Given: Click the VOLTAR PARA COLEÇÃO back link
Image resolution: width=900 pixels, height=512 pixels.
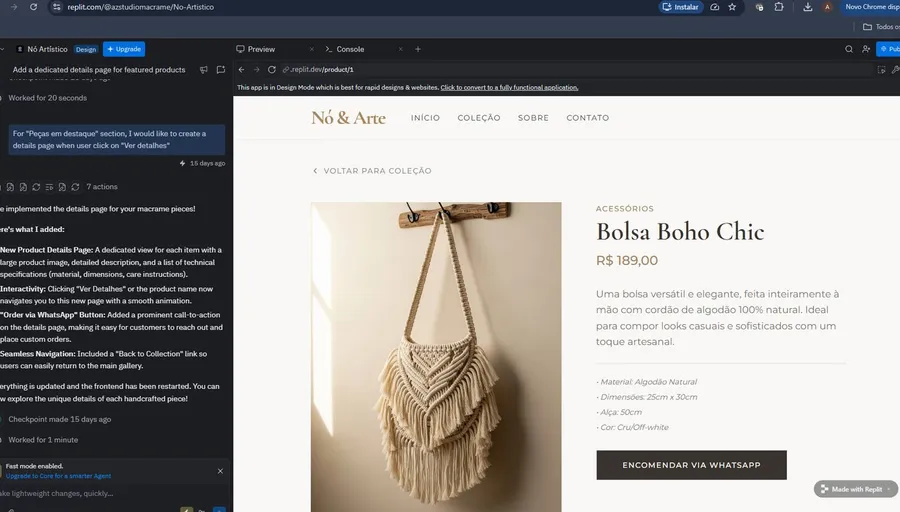Looking at the screenshot, I should tap(372, 171).
